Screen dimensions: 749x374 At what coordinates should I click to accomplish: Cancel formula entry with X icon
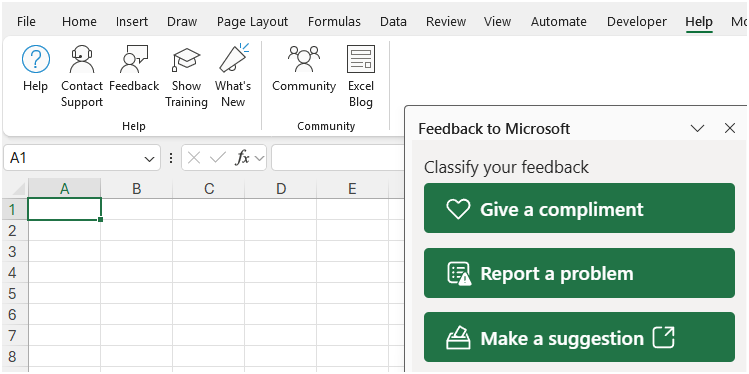pyautogui.click(x=193, y=158)
